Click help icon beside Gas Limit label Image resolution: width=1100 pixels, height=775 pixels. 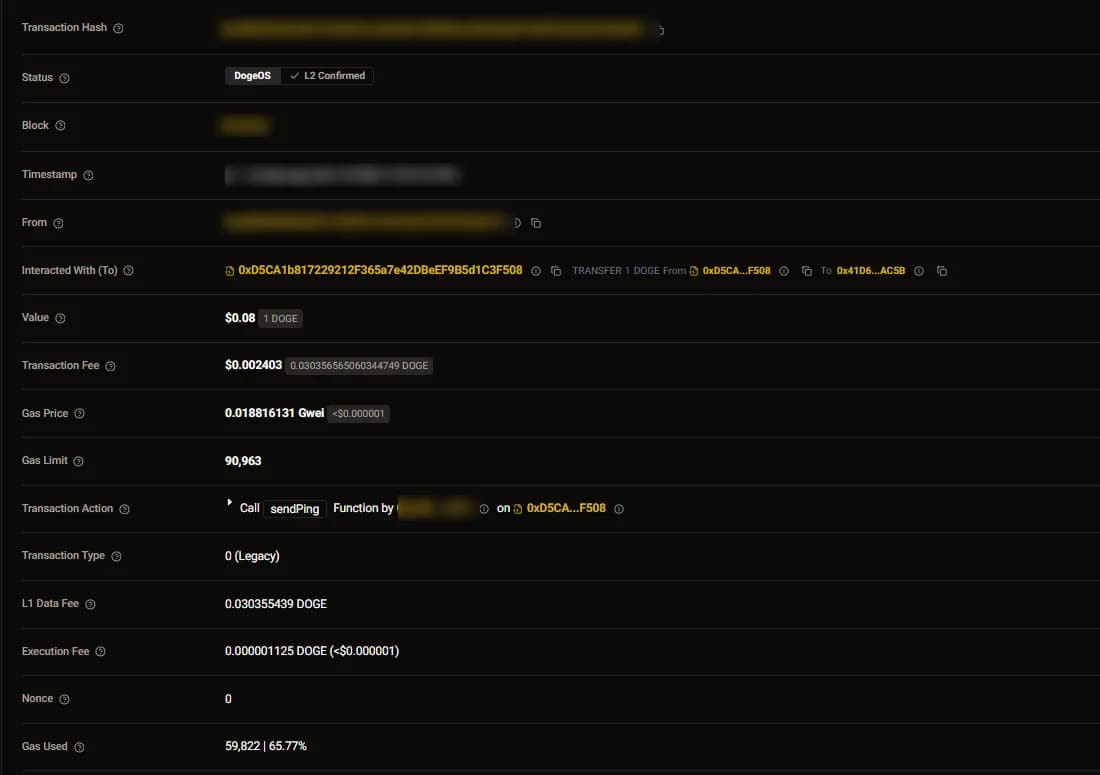tap(79, 461)
